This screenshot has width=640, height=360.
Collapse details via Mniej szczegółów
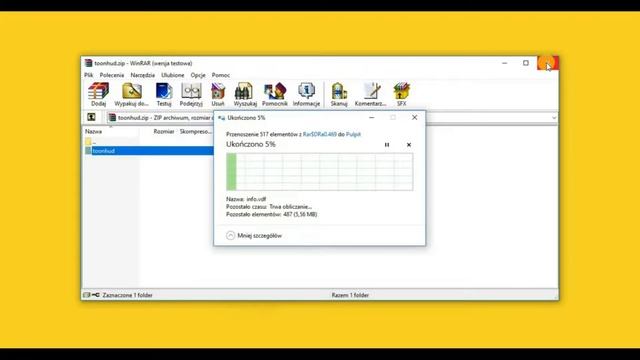point(254,236)
